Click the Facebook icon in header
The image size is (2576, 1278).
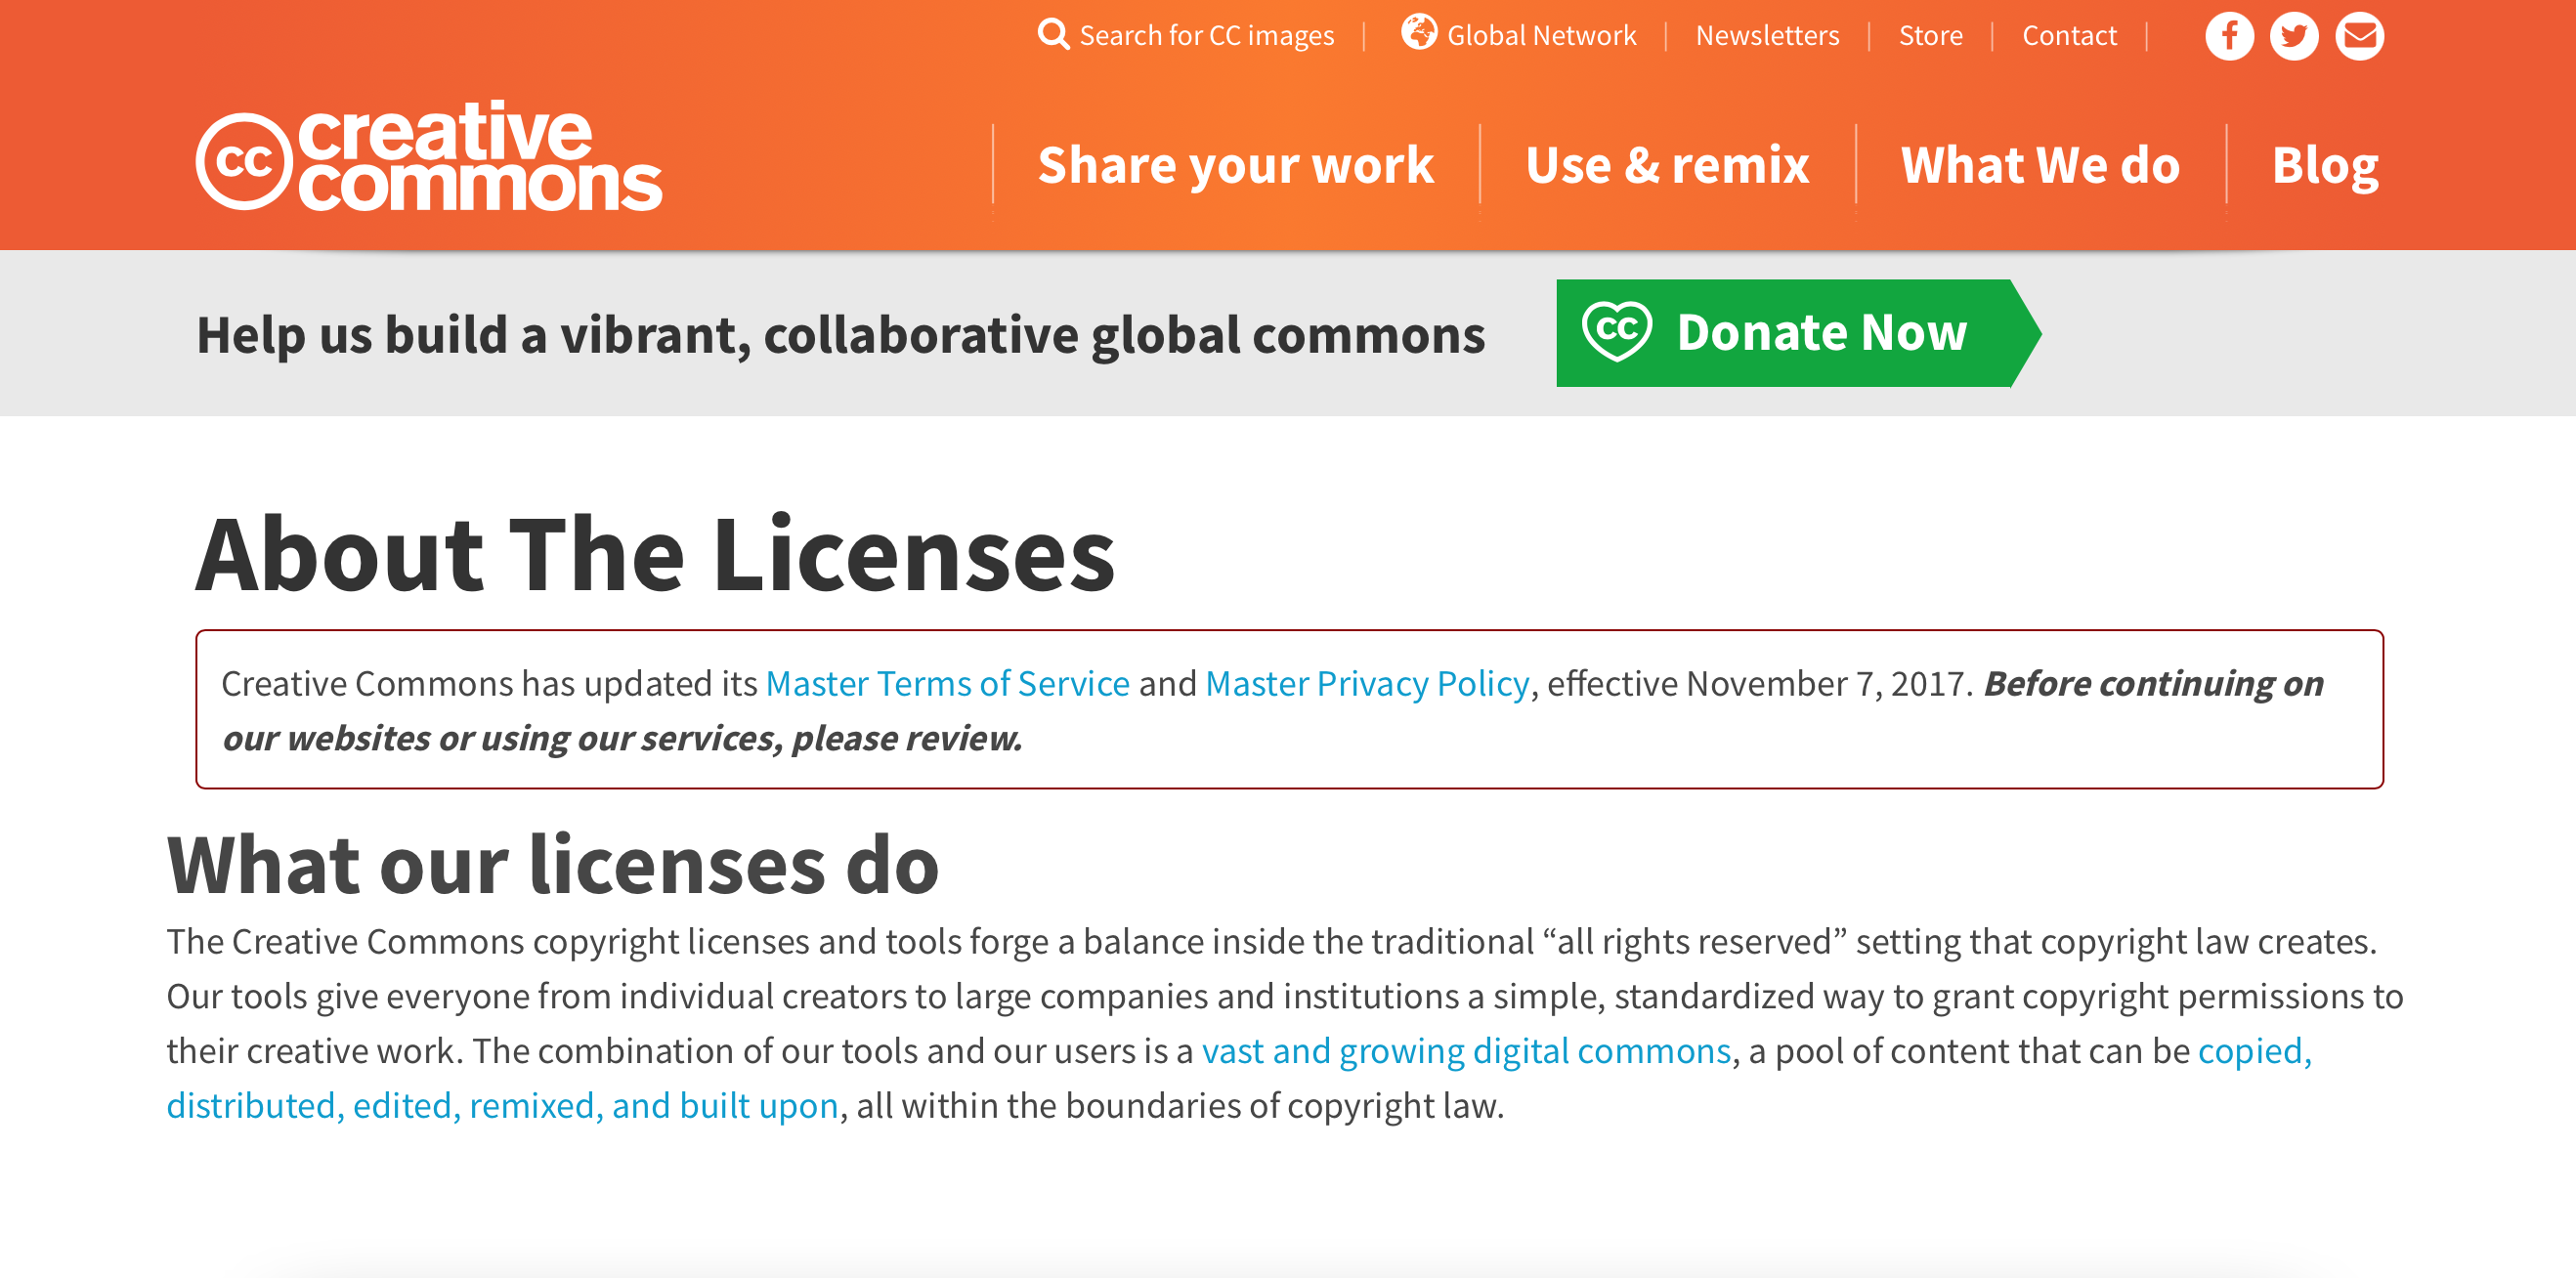coord(2228,37)
